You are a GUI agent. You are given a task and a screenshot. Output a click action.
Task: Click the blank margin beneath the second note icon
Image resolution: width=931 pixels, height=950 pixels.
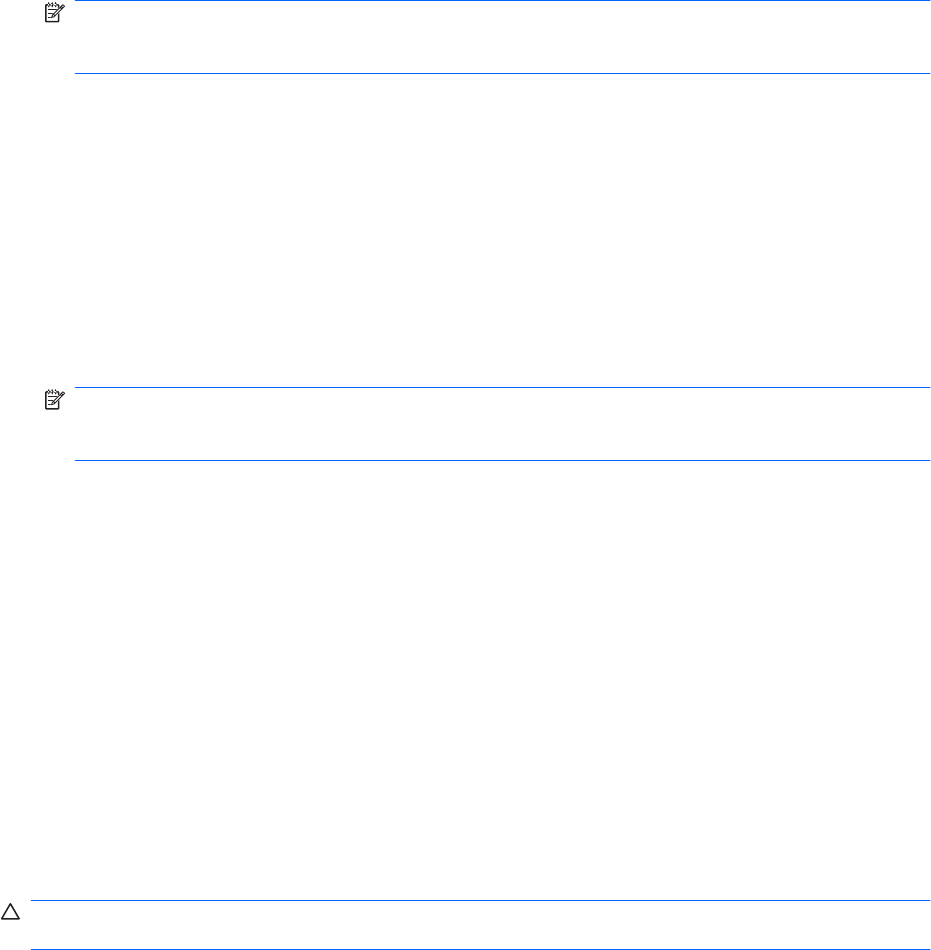click(x=54, y=436)
